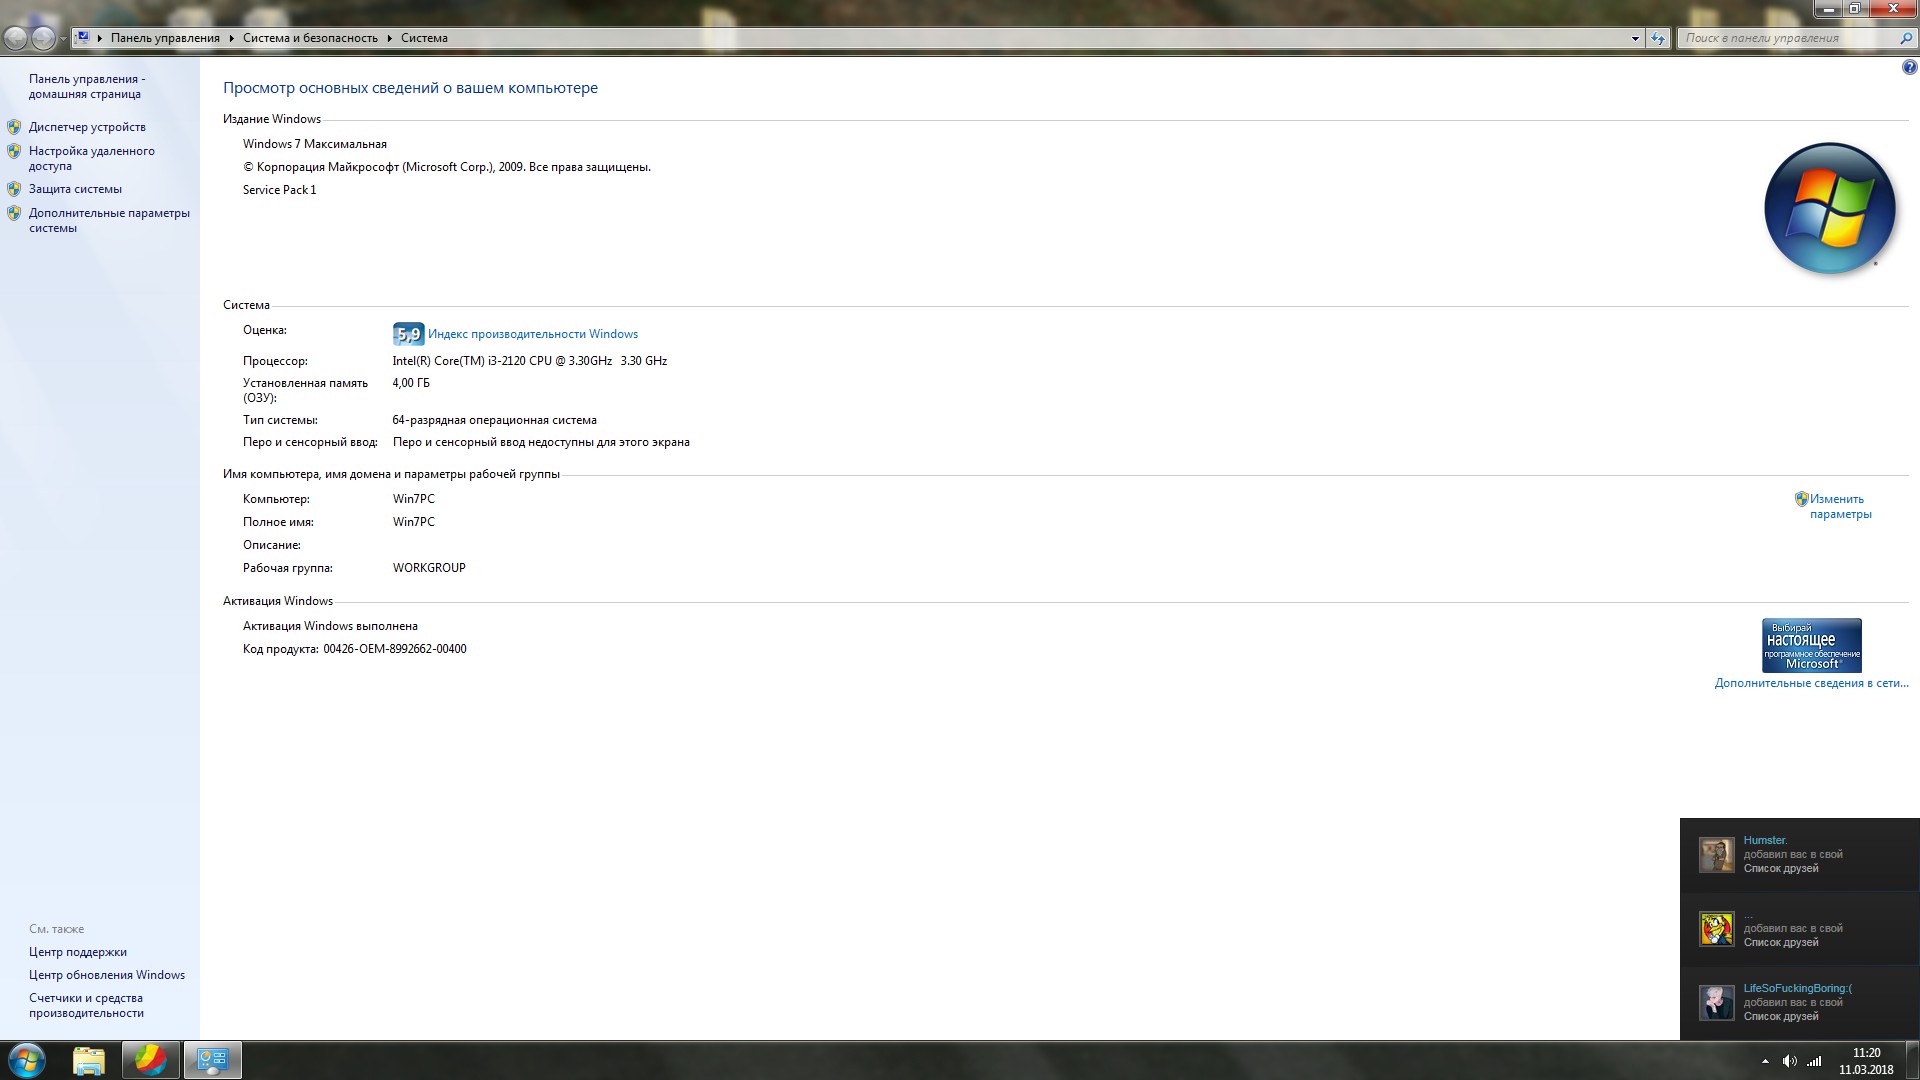The image size is (1920, 1080).
Task: Open Windows Explorer from the taskbar
Action: click(89, 1060)
